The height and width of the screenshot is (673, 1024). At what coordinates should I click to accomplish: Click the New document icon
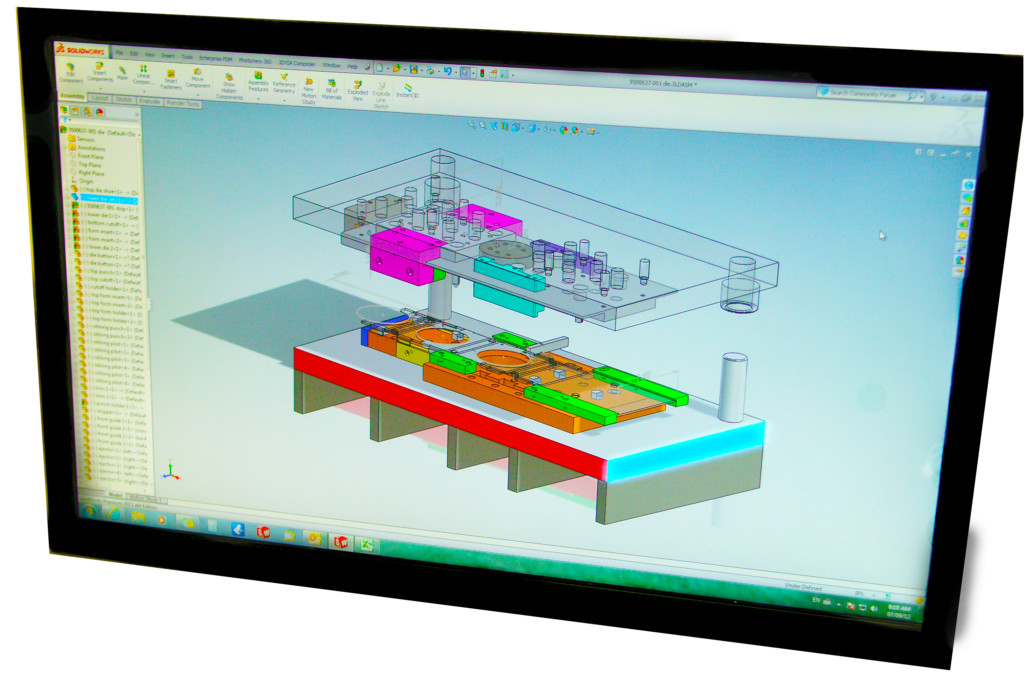point(379,67)
